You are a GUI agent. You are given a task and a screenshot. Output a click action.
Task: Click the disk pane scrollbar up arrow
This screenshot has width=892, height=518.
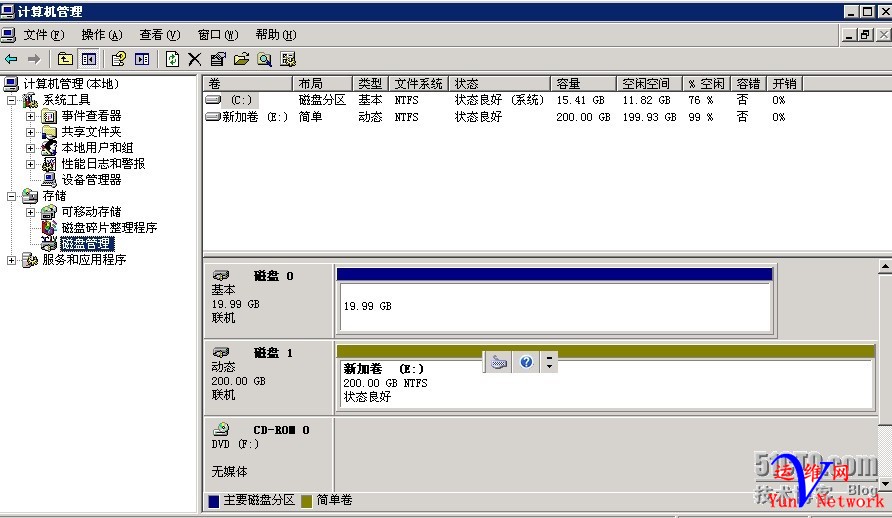click(885, 266)
